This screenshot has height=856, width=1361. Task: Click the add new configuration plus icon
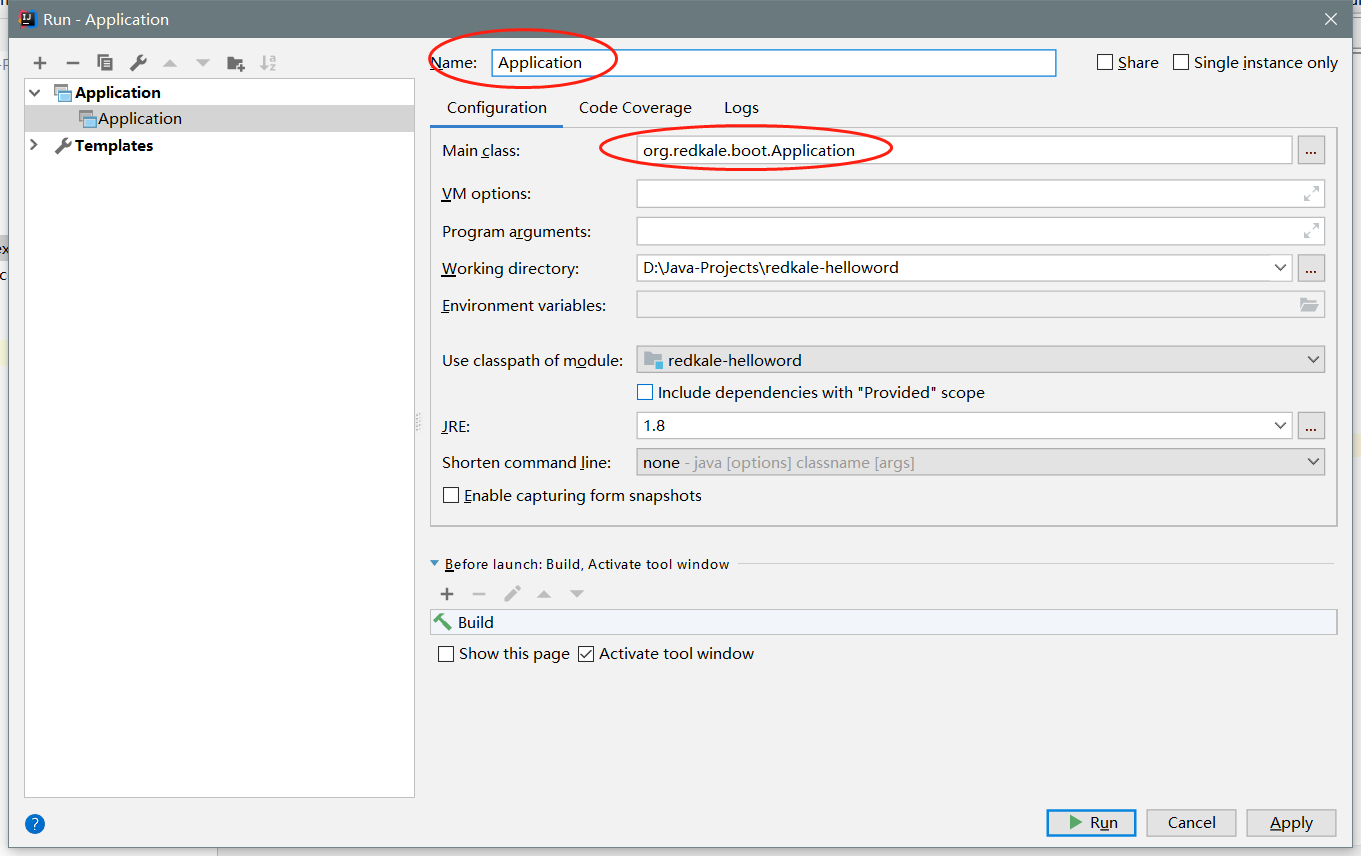point(40,63)
